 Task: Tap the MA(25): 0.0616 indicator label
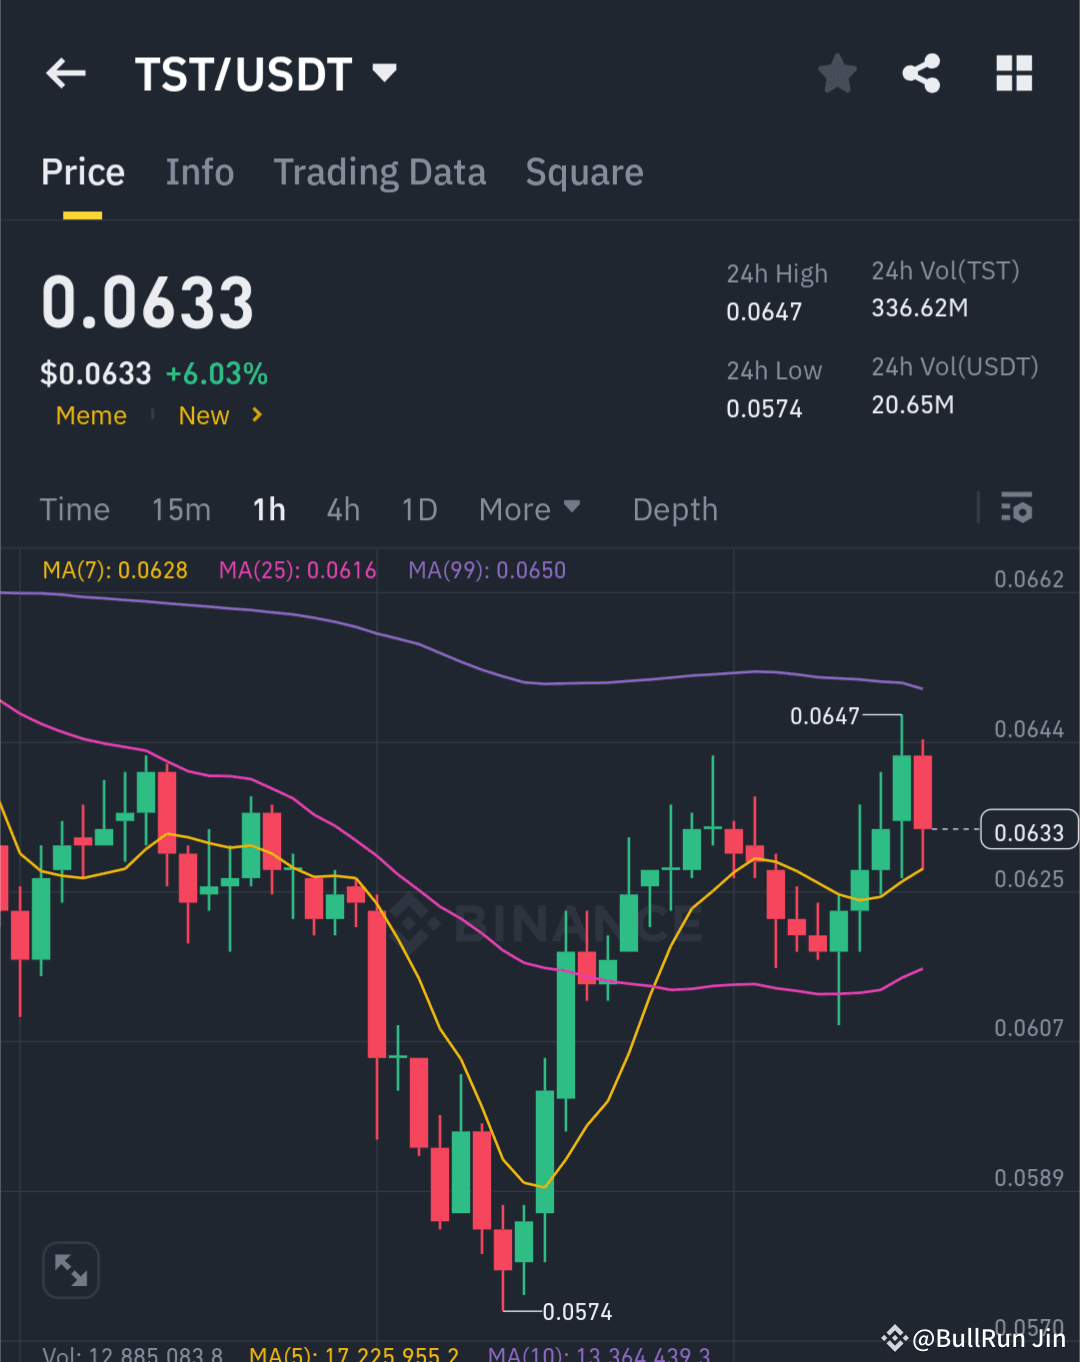tap(298, 570)
